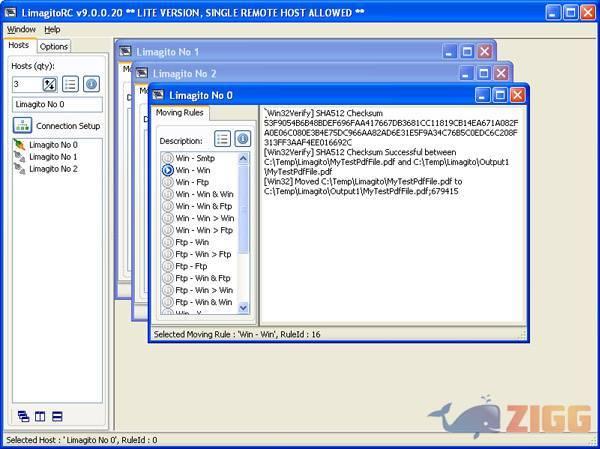
Task: Tile windows vertically with bottom icon
Action: point(40,416)
